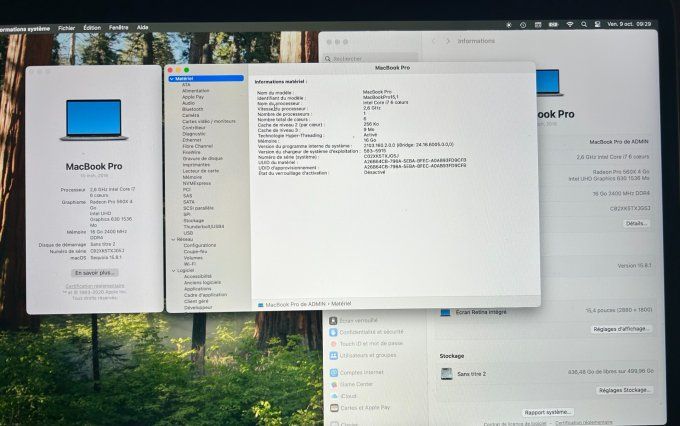Click the En savoir plus button

pos(95,273)
